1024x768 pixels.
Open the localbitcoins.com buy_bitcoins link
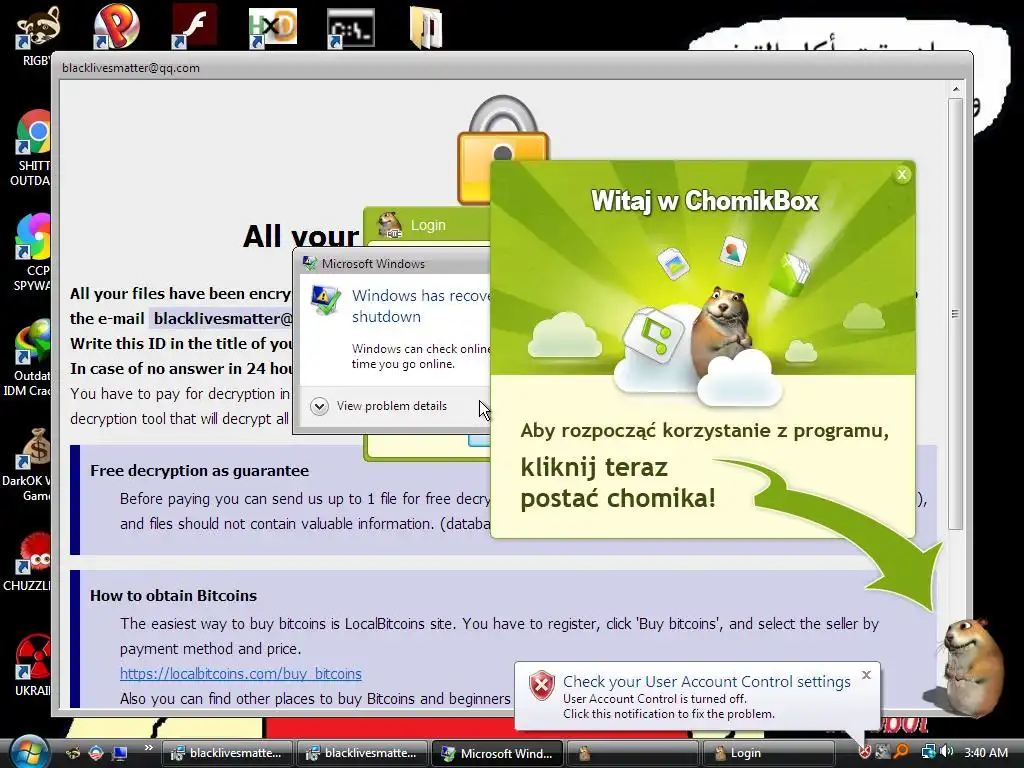coord(240,673)
